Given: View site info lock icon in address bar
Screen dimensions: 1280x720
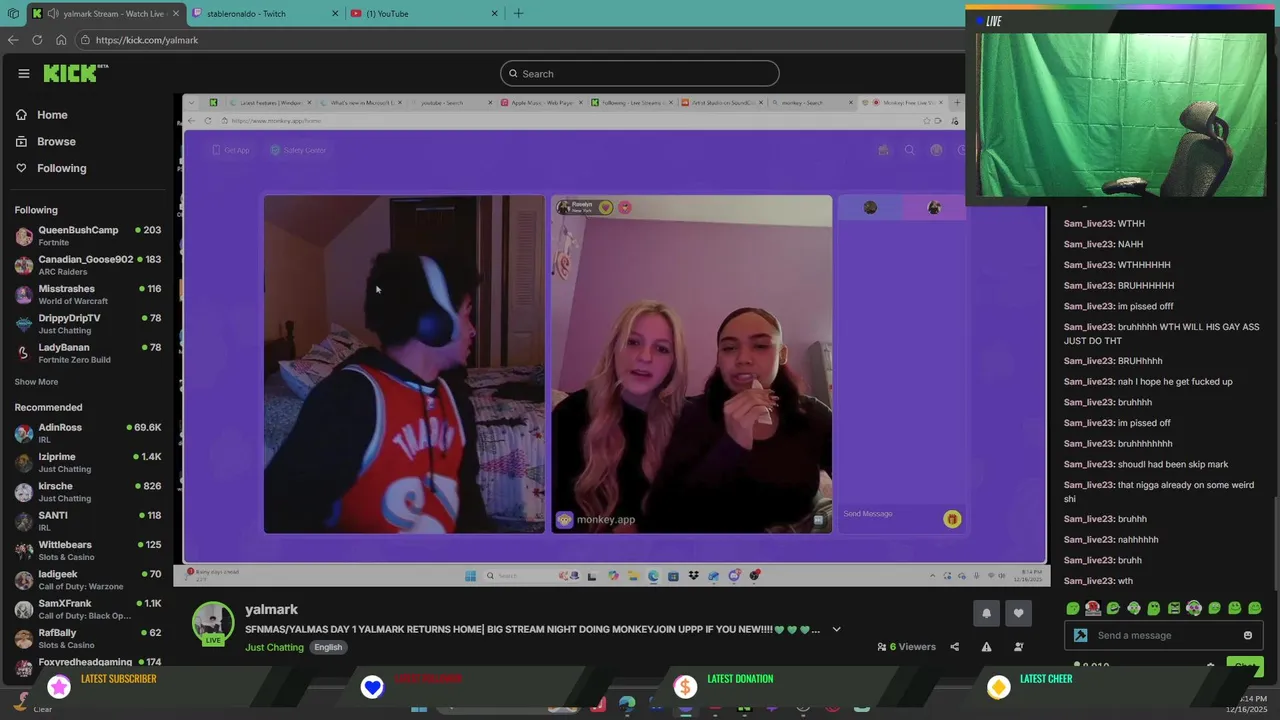Looking at the screenshot, I should click(x=86, y=40).
